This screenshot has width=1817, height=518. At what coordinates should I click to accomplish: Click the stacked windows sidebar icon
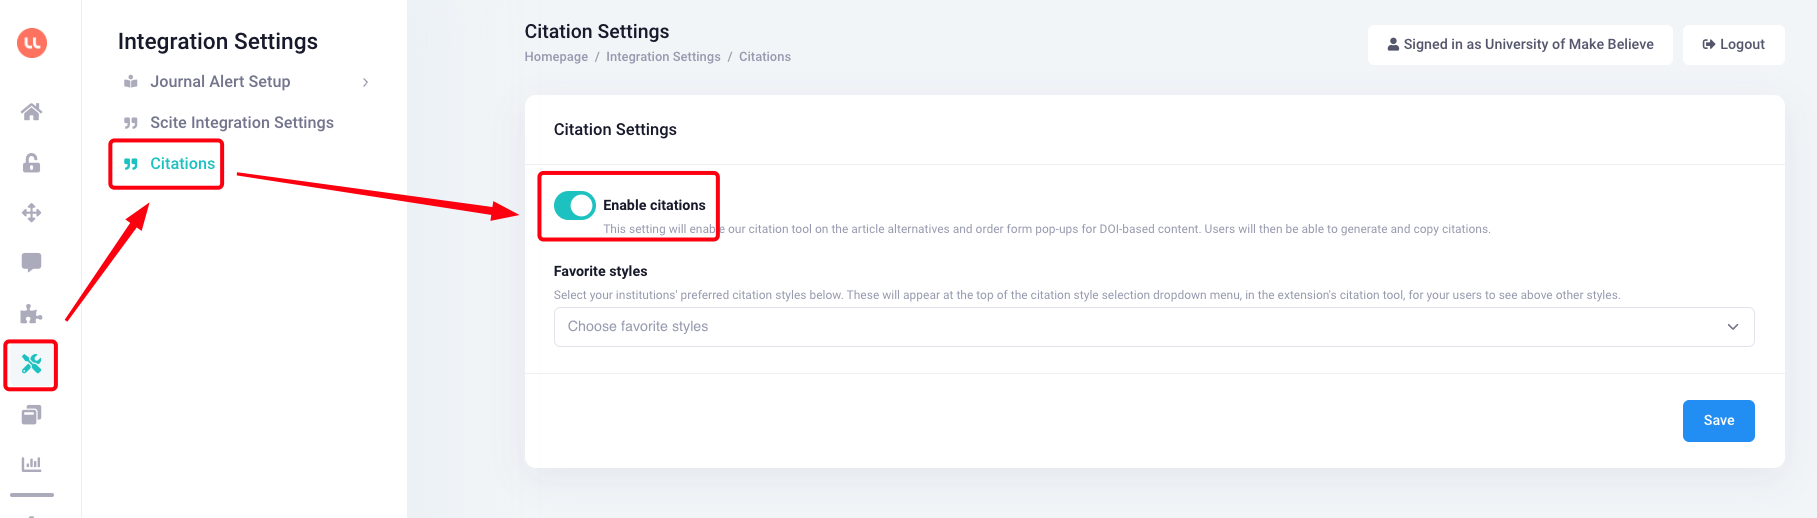point(32,414)
